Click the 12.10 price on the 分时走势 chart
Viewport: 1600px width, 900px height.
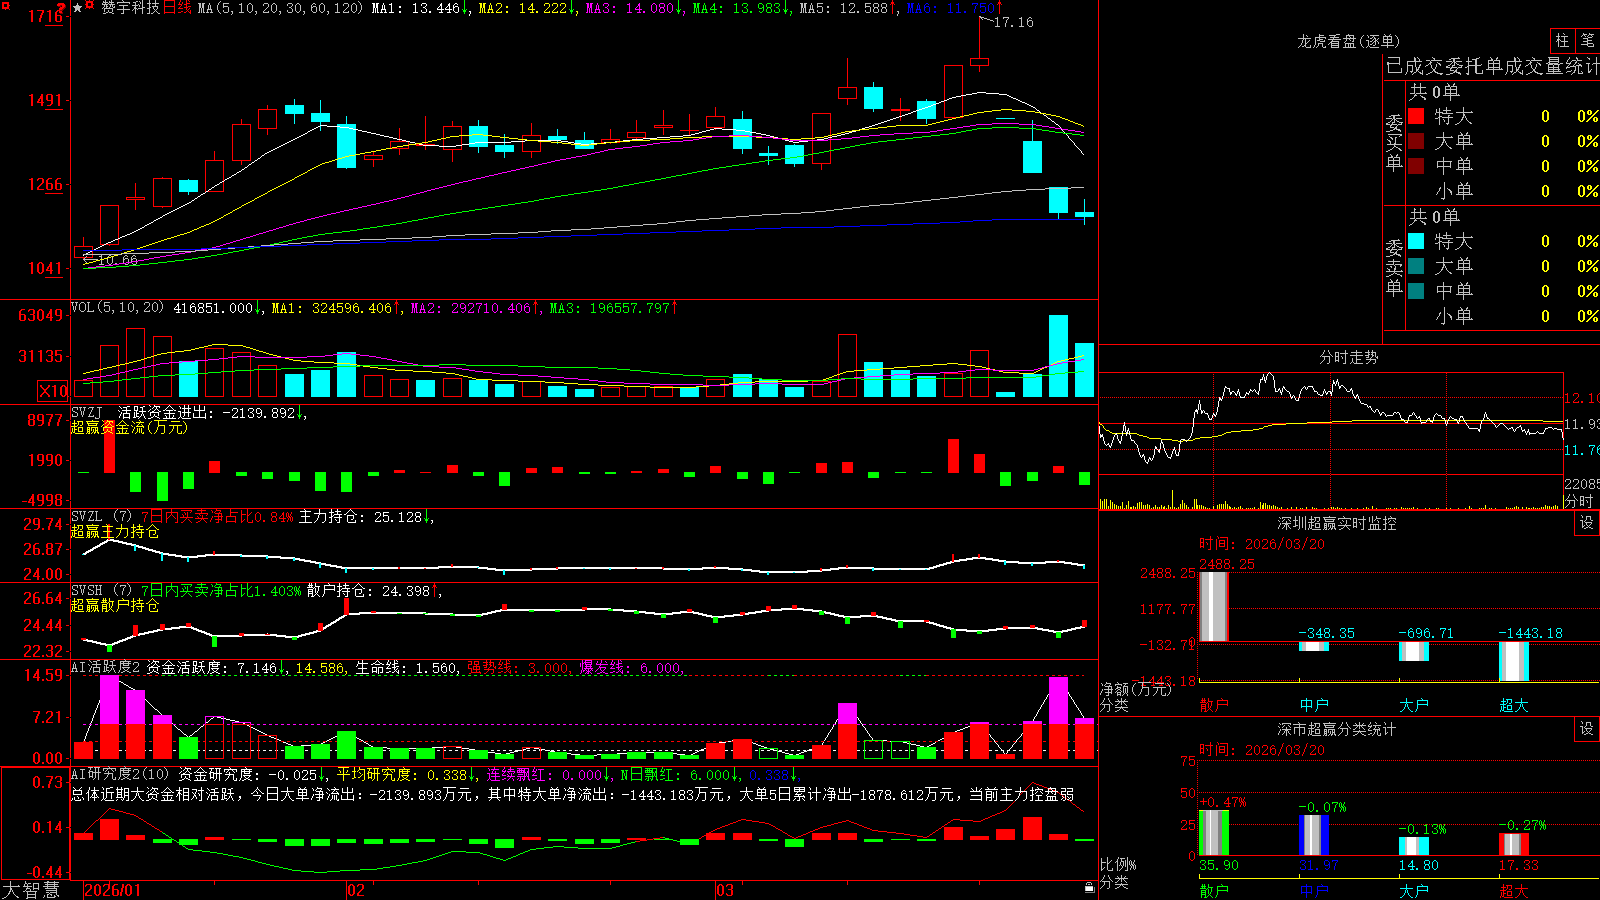click(1582, 398)
